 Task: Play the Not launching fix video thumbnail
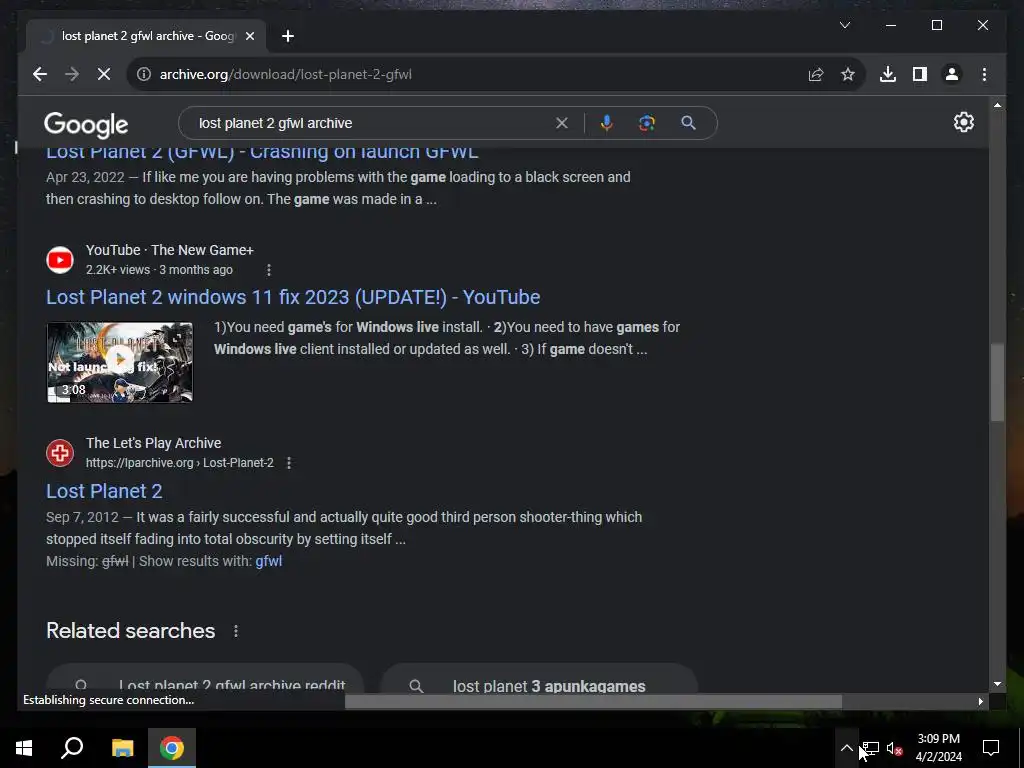[x=120, y=362]
